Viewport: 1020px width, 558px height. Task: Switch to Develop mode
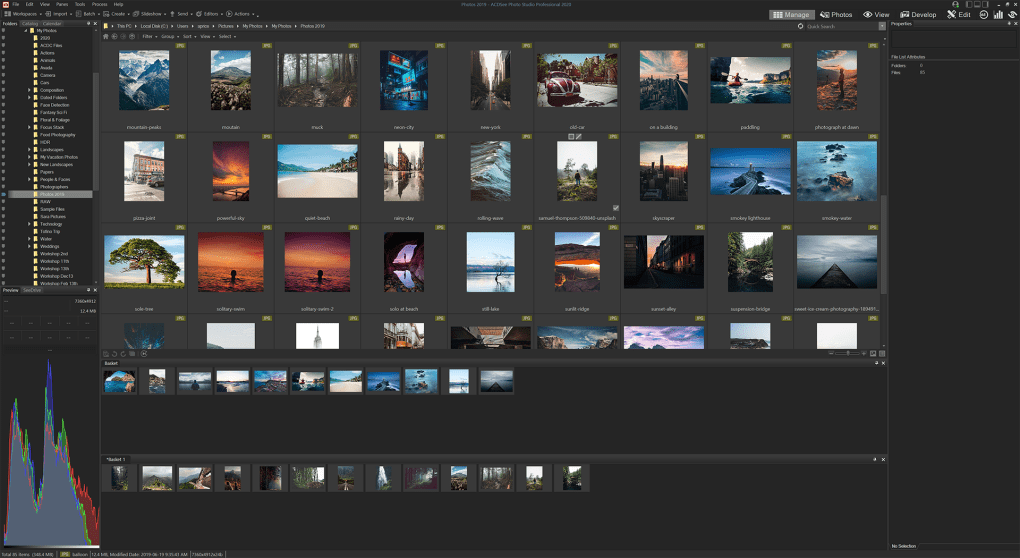[x=919, y=14]
